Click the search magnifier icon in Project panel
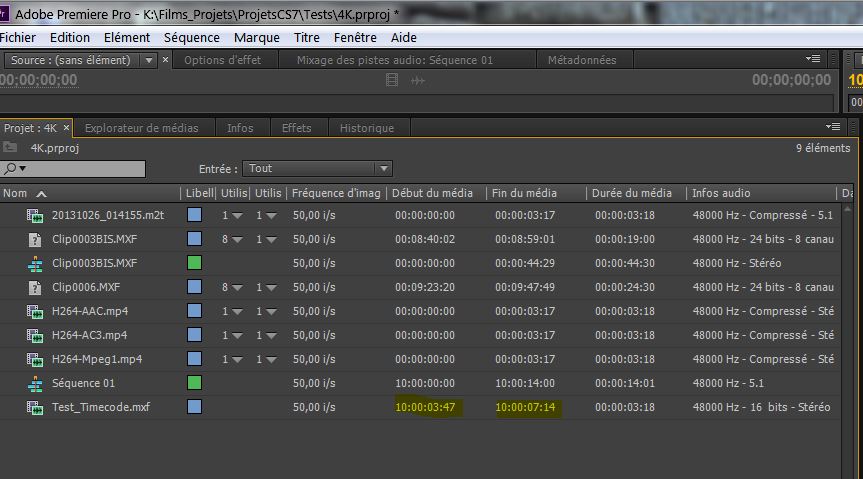863x479 pixels. click(x=10, y=168)
